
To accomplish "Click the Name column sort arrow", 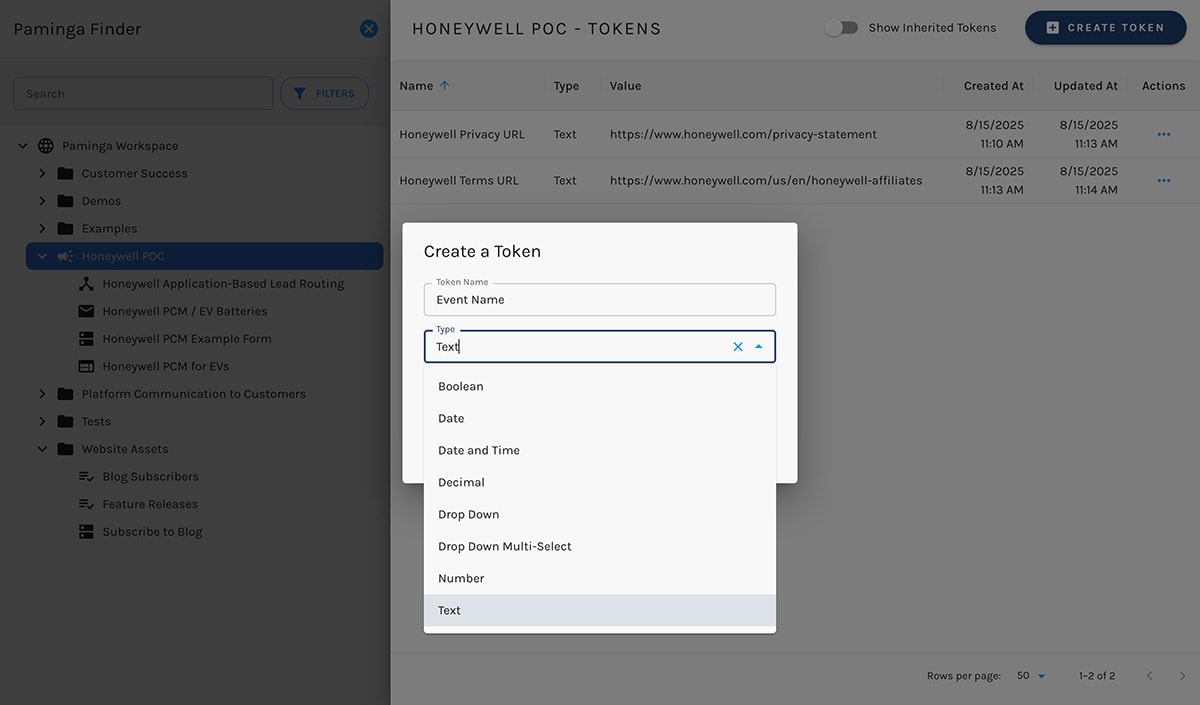I will 445,86.
